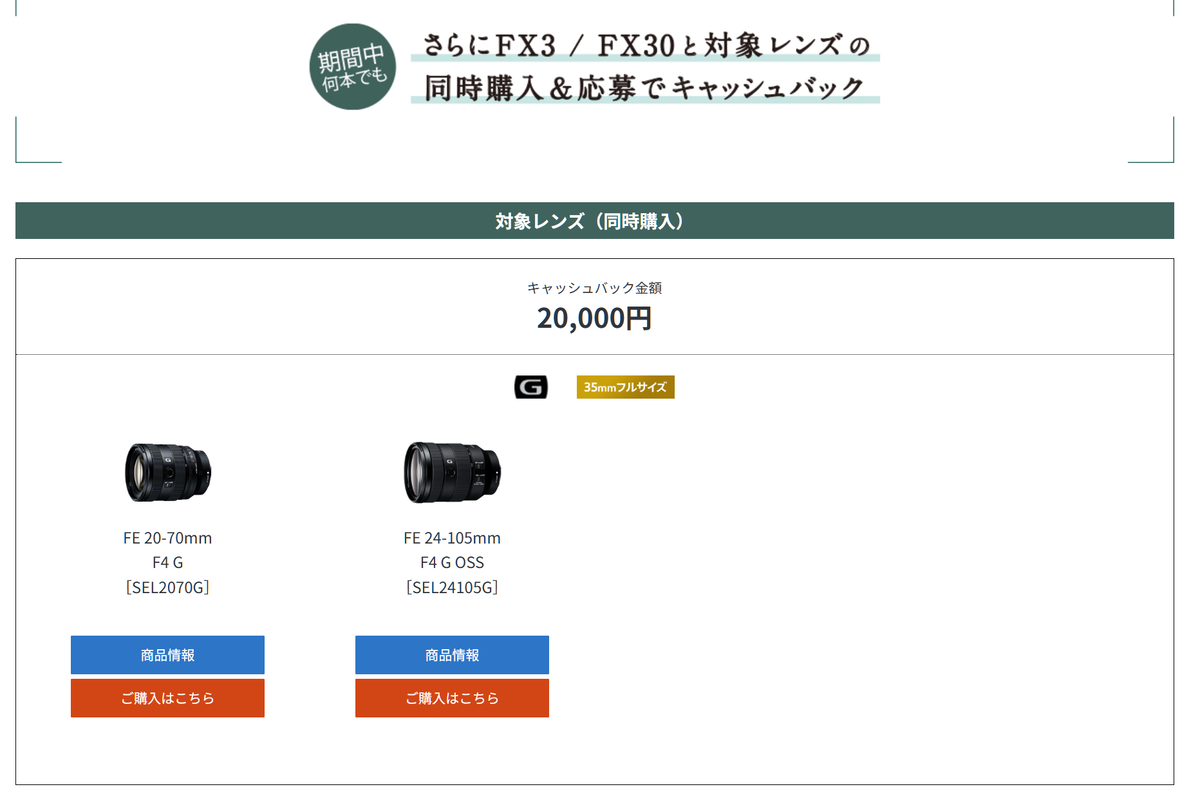Click the 20,000円 cashback amount
The height and width of the screenshot is (796, 1200).
pyautogui.click(x=594, y=318)
